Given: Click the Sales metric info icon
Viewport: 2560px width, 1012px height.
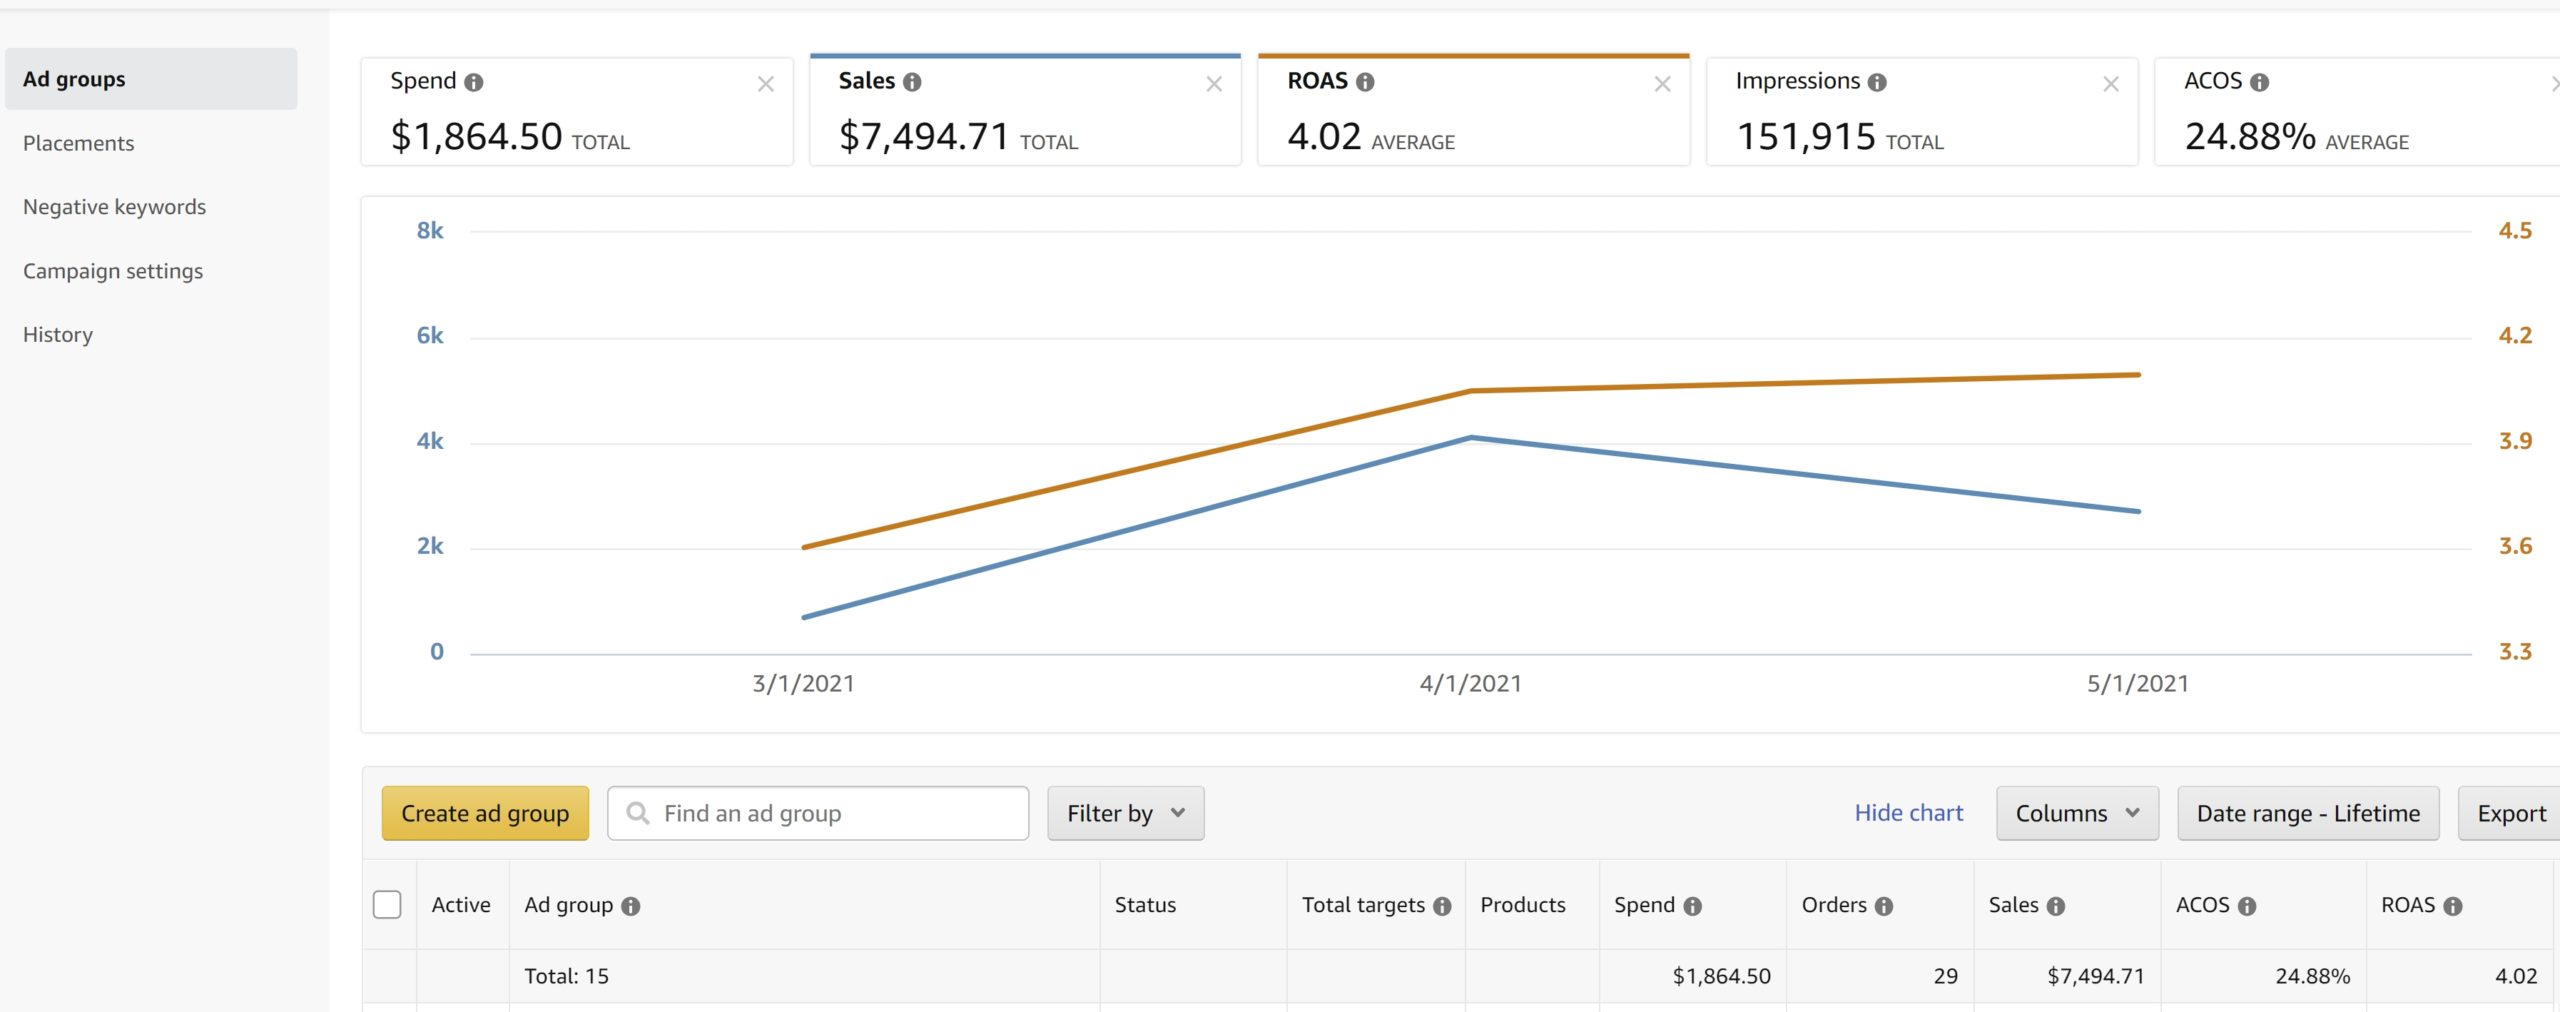Looking at the screenshot, I should pos(912,83).
